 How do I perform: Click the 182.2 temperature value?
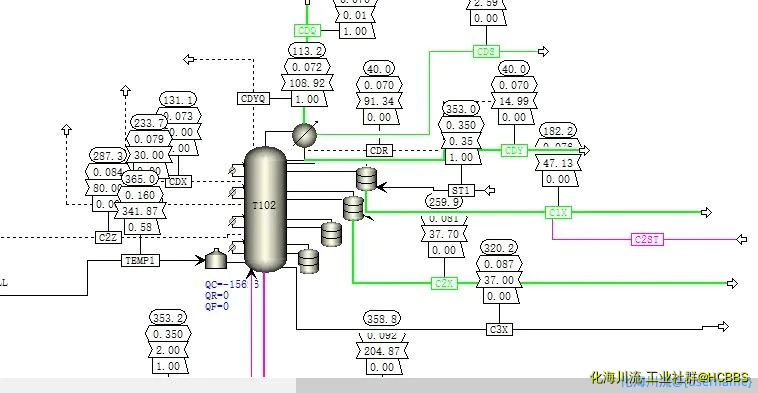coord(558,131)
